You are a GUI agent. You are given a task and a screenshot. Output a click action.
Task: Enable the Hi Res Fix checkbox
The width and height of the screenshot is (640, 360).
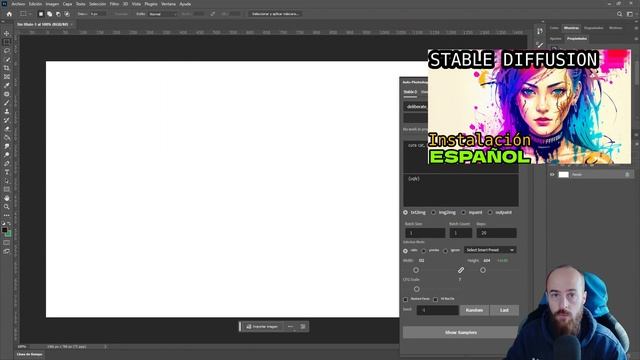[436, 300]
